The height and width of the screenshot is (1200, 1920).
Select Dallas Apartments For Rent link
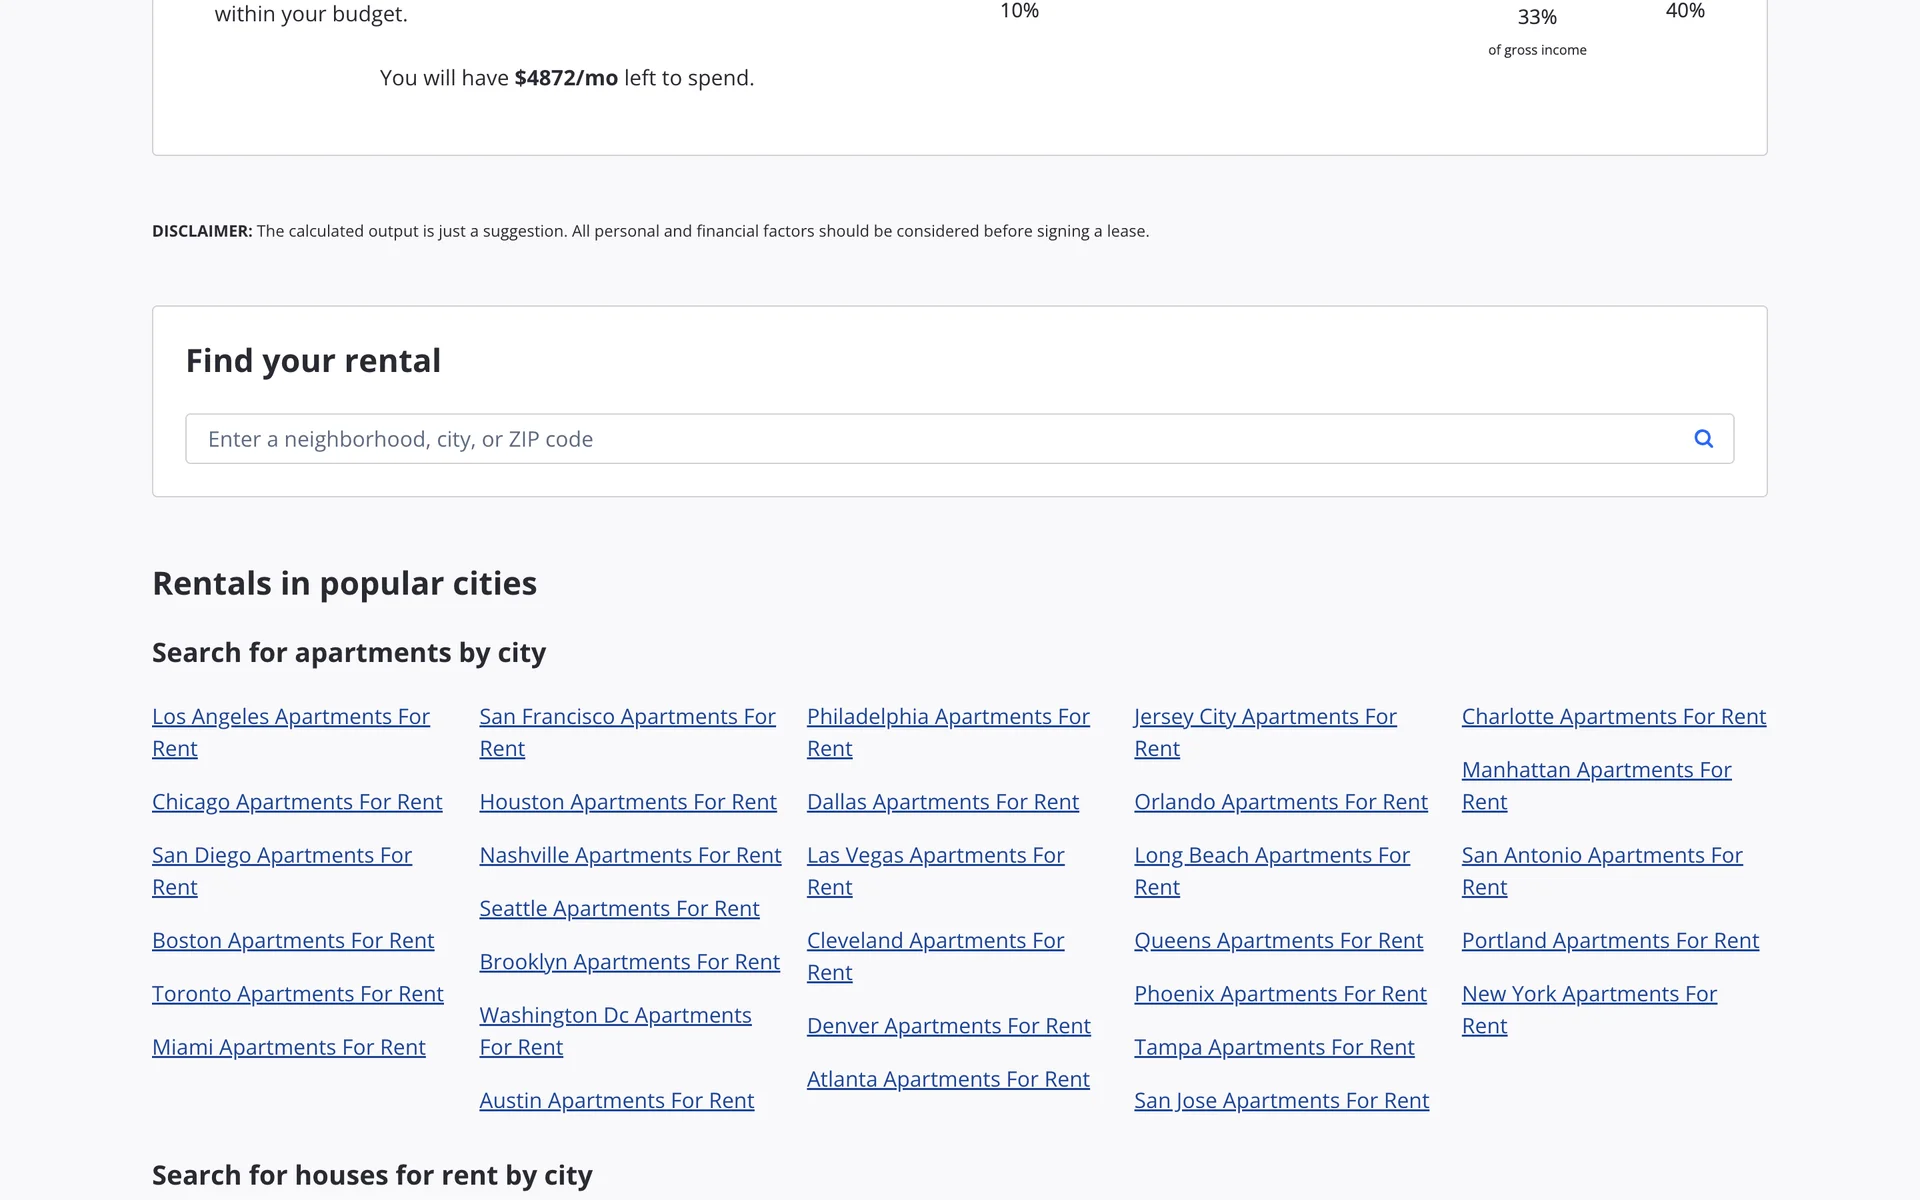click(x=942, y=802)
